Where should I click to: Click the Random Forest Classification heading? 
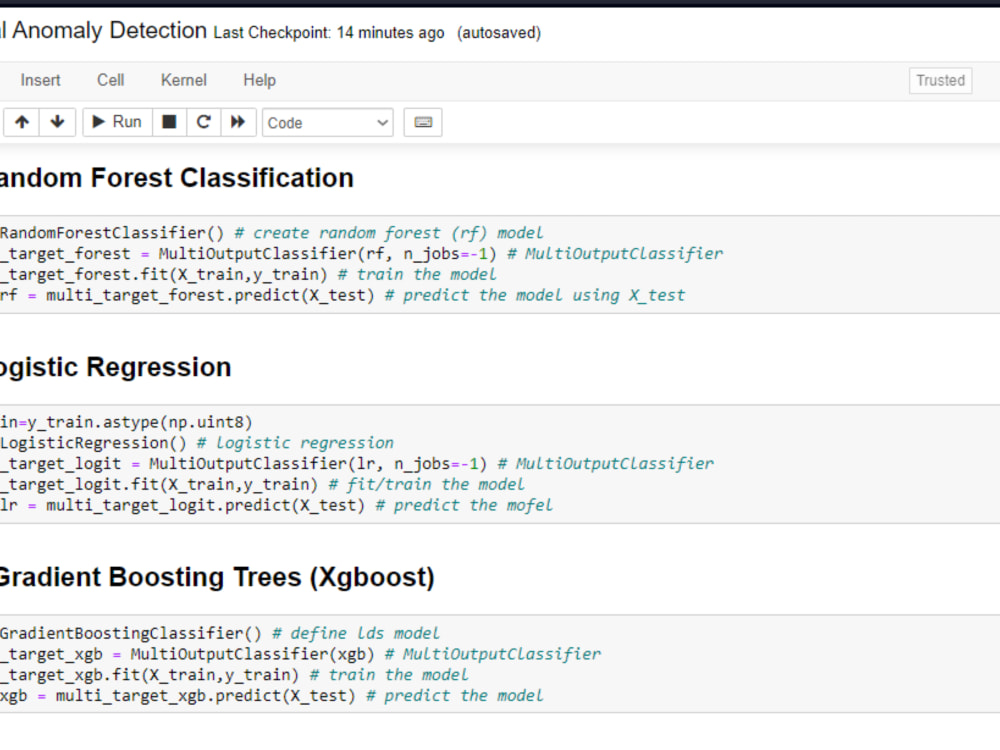175,178
